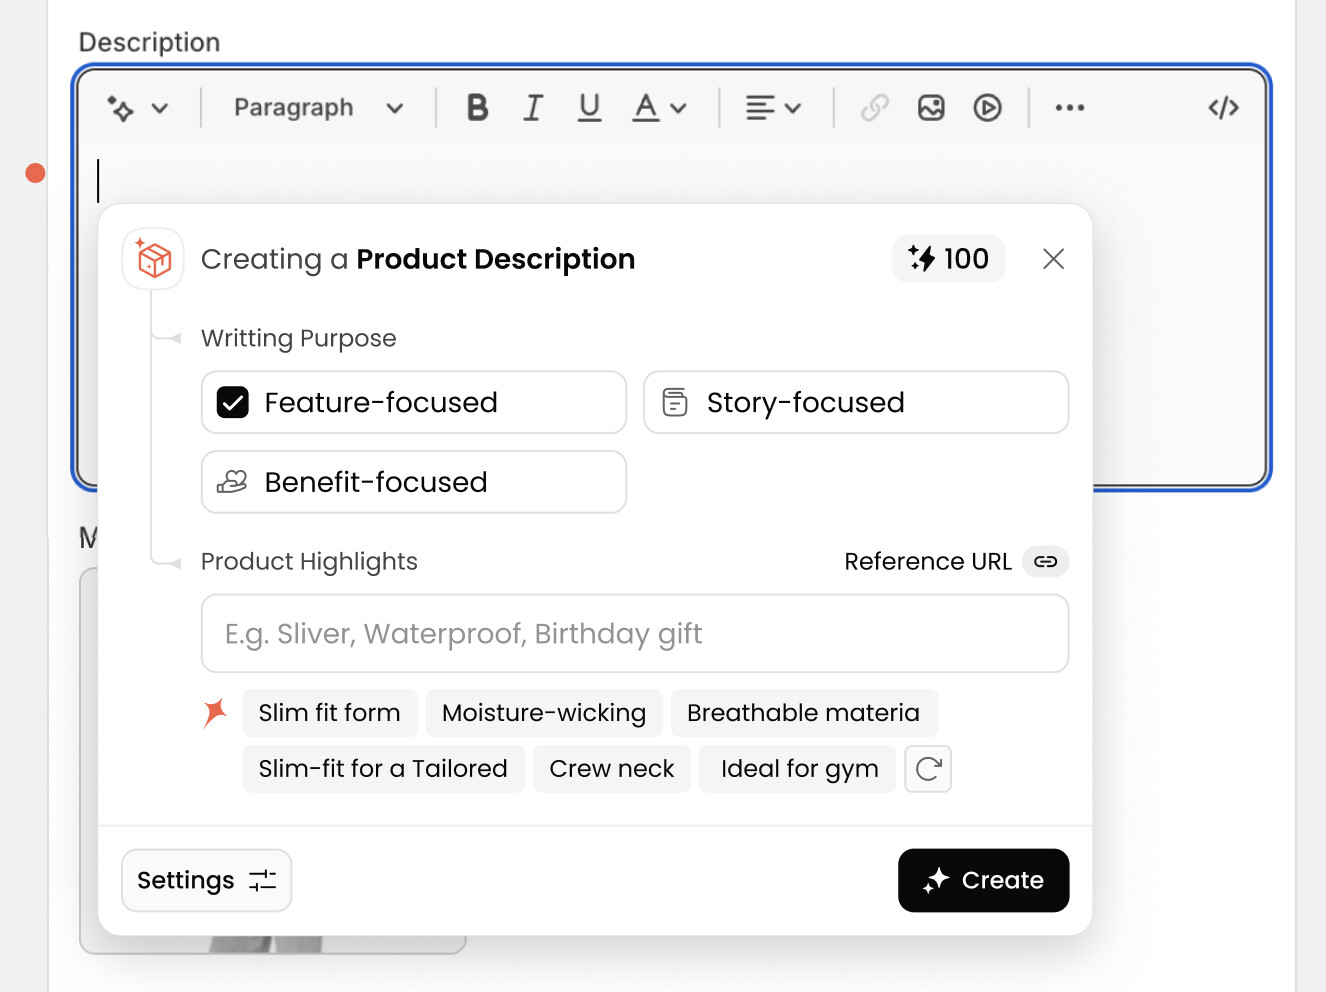
Task: Add the Breathable materia suggestion chip
Action: [804, 713]
